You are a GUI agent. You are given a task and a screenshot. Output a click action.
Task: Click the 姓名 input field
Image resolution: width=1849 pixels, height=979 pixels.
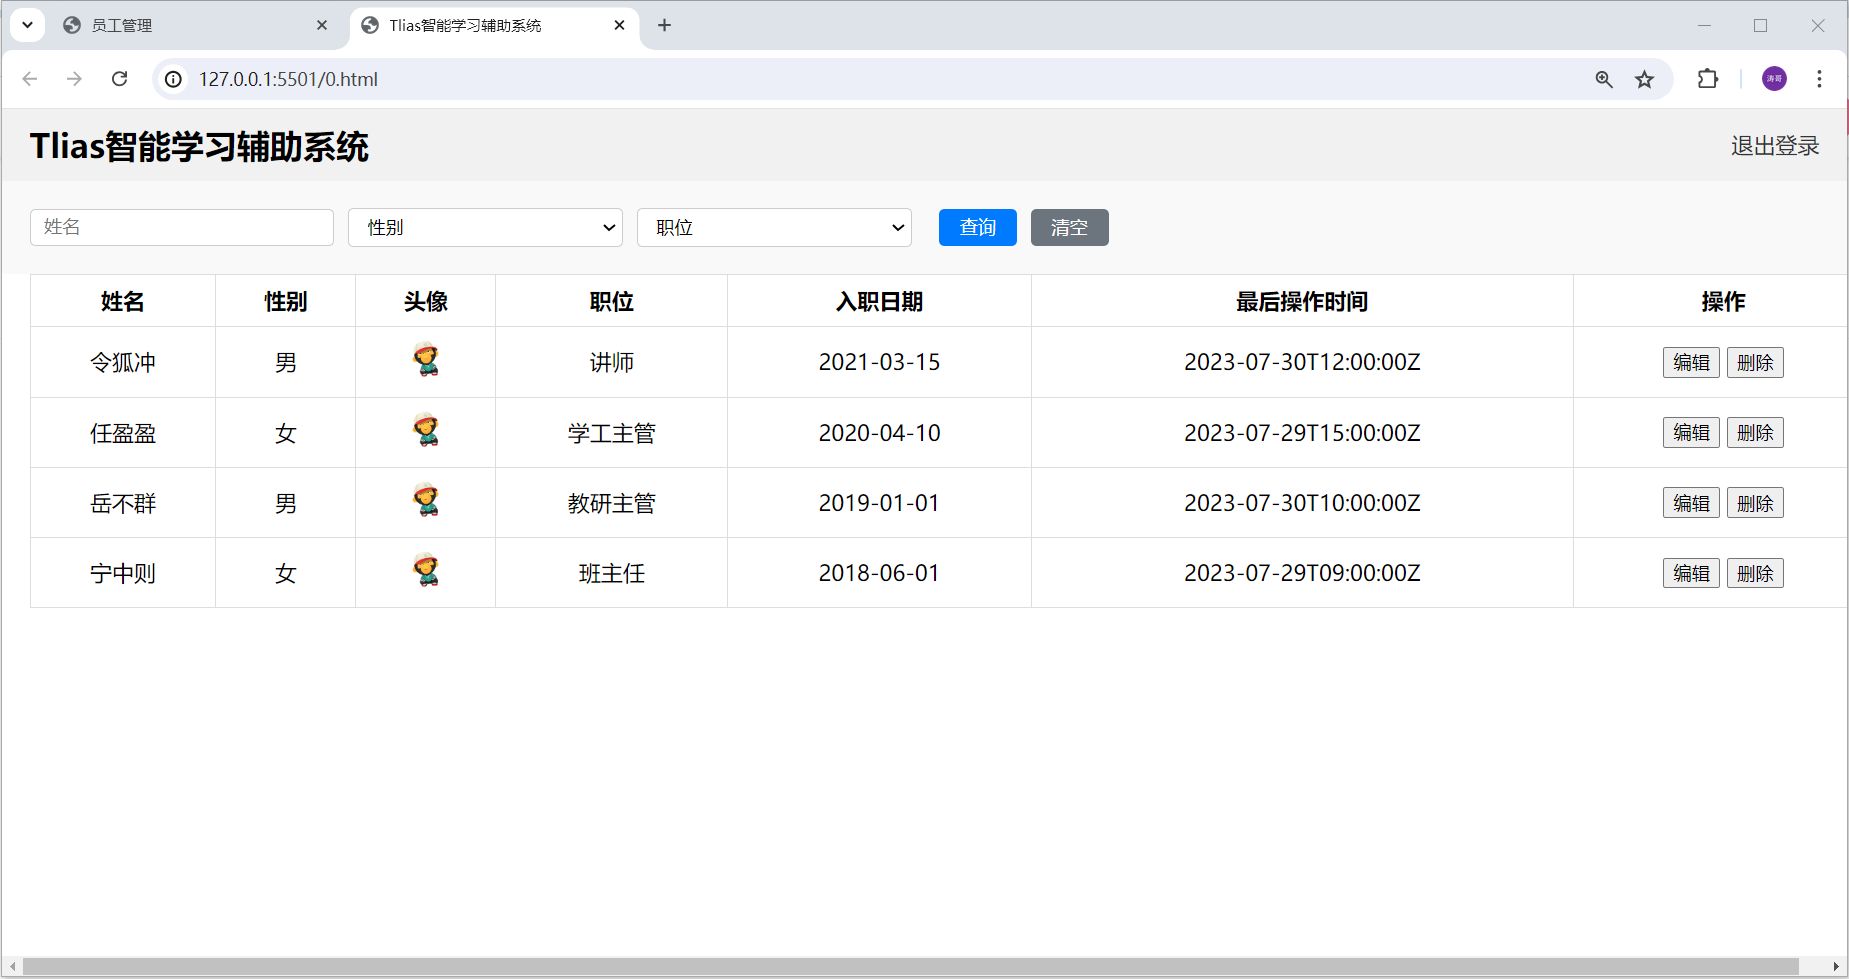tap(181, 227)
